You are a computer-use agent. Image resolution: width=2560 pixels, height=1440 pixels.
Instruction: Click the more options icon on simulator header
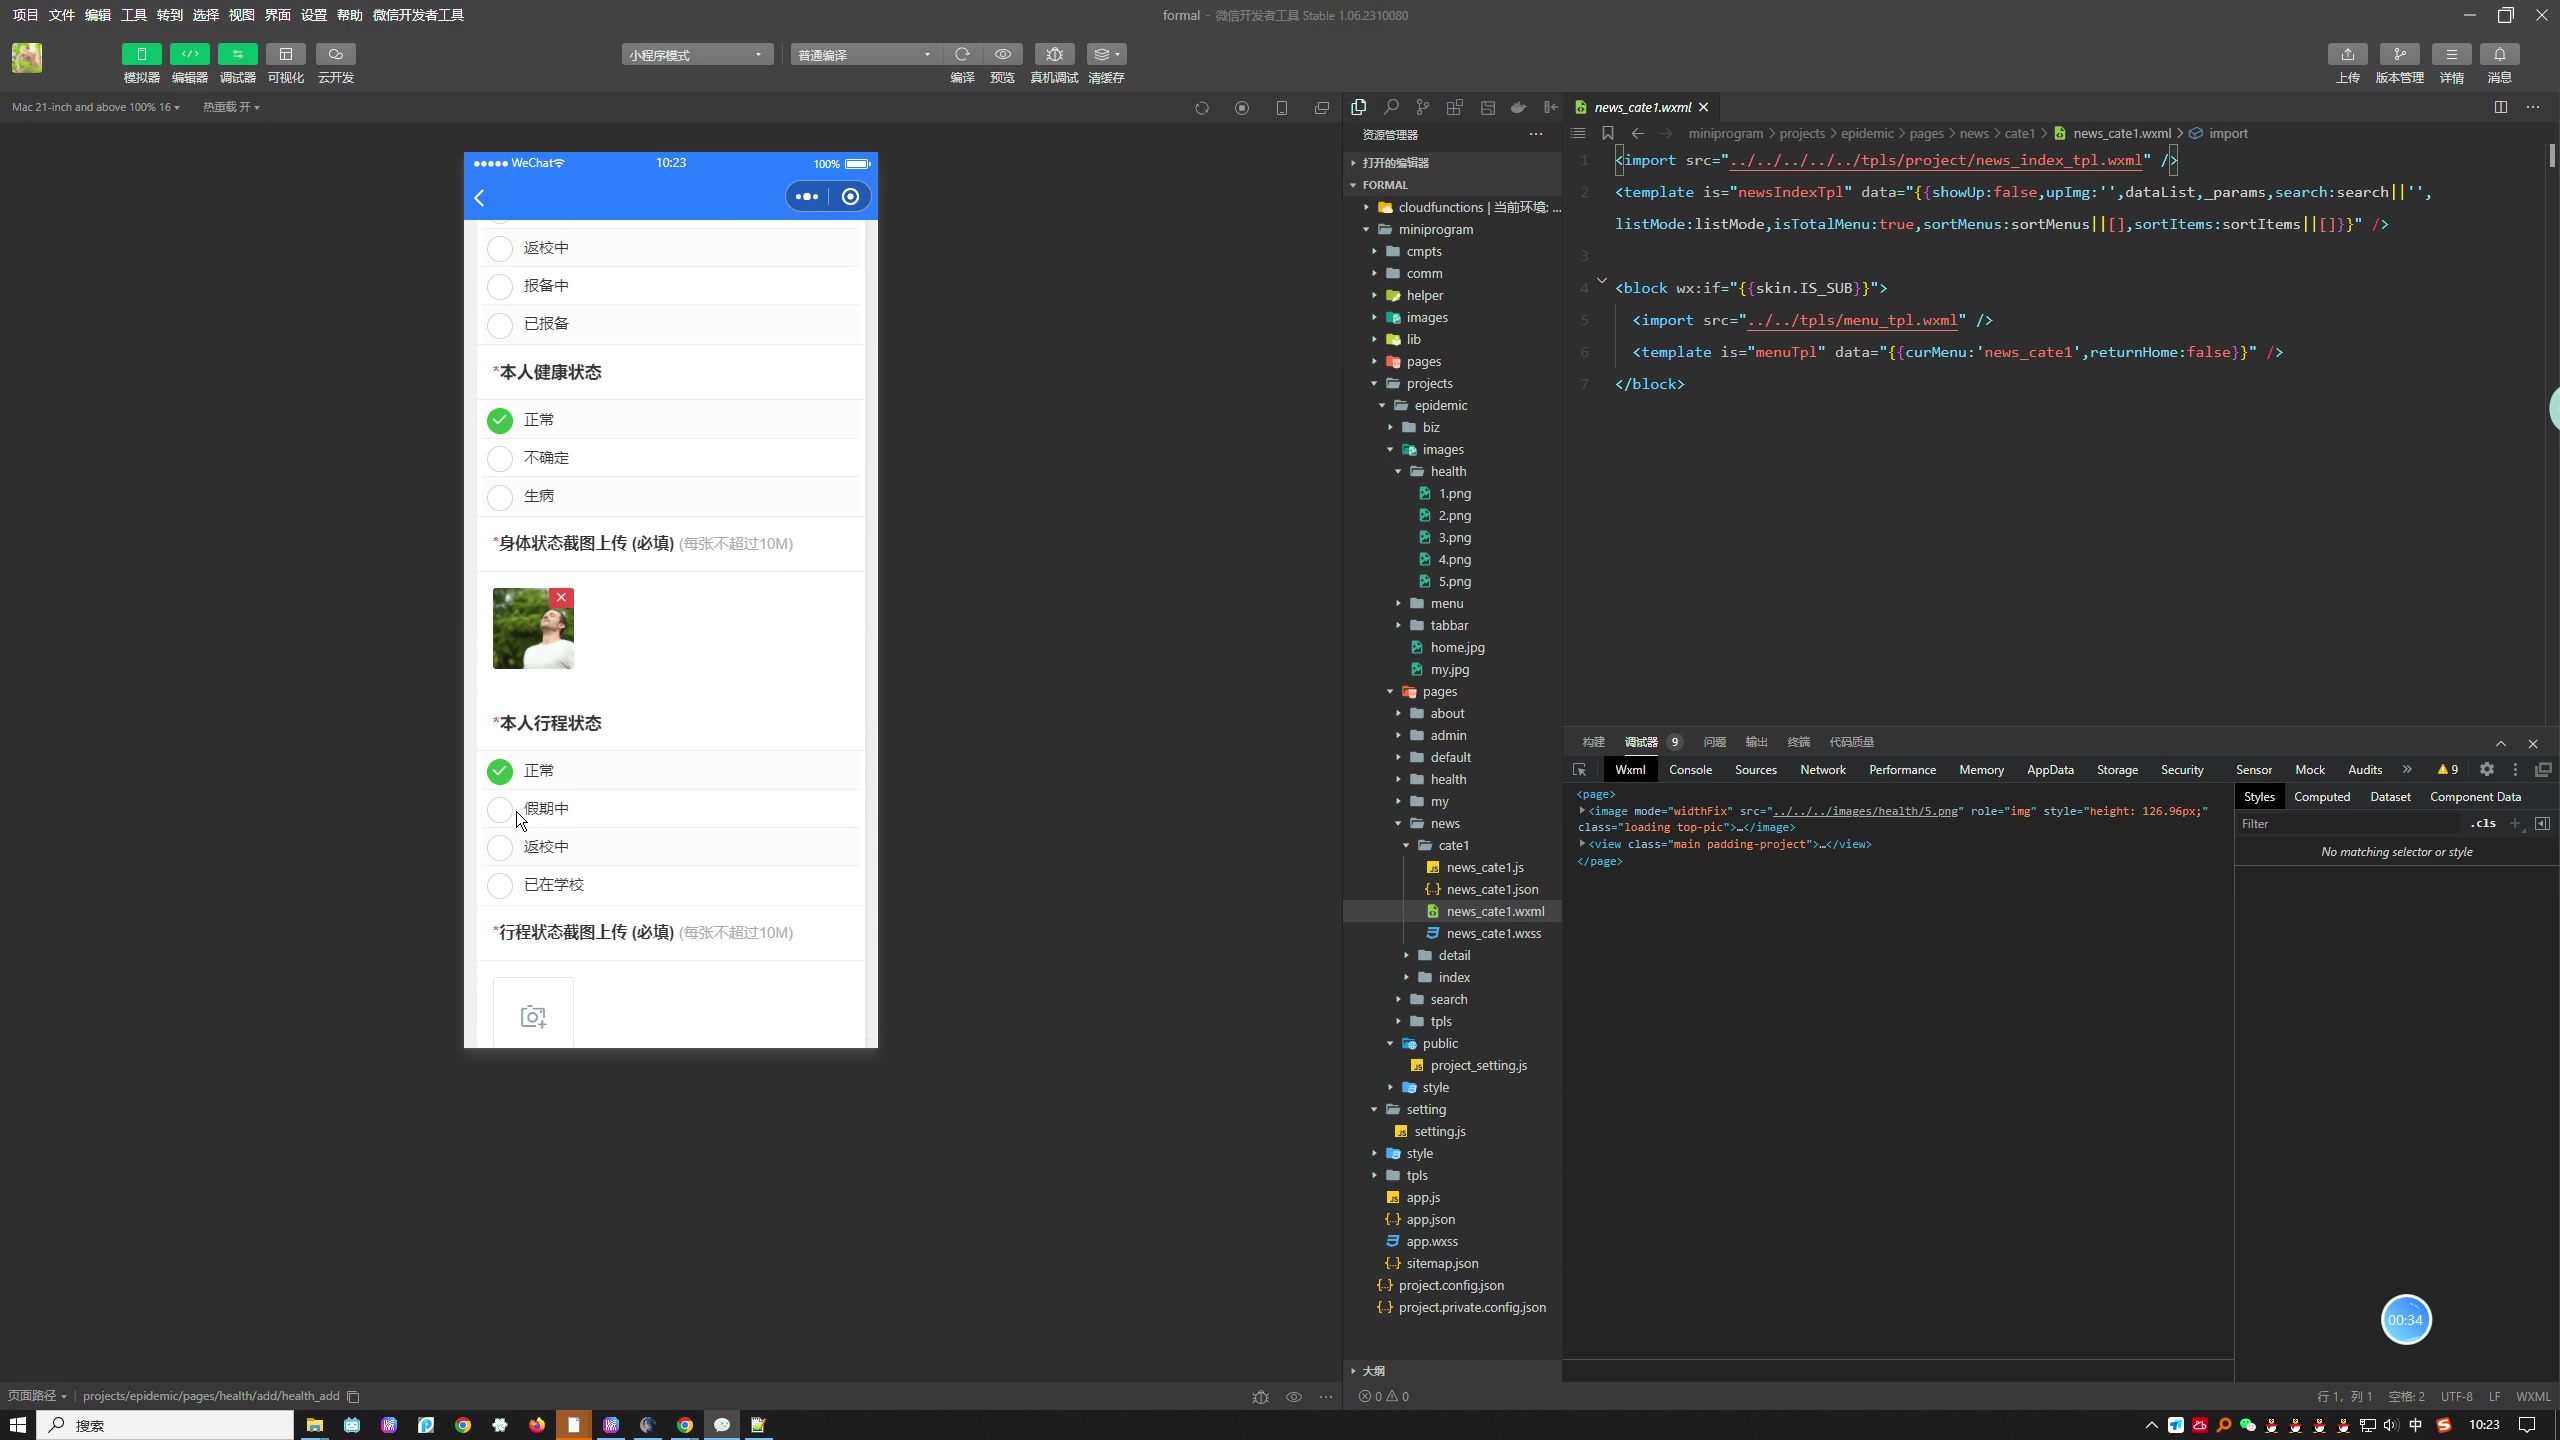(x=805, y=197)
